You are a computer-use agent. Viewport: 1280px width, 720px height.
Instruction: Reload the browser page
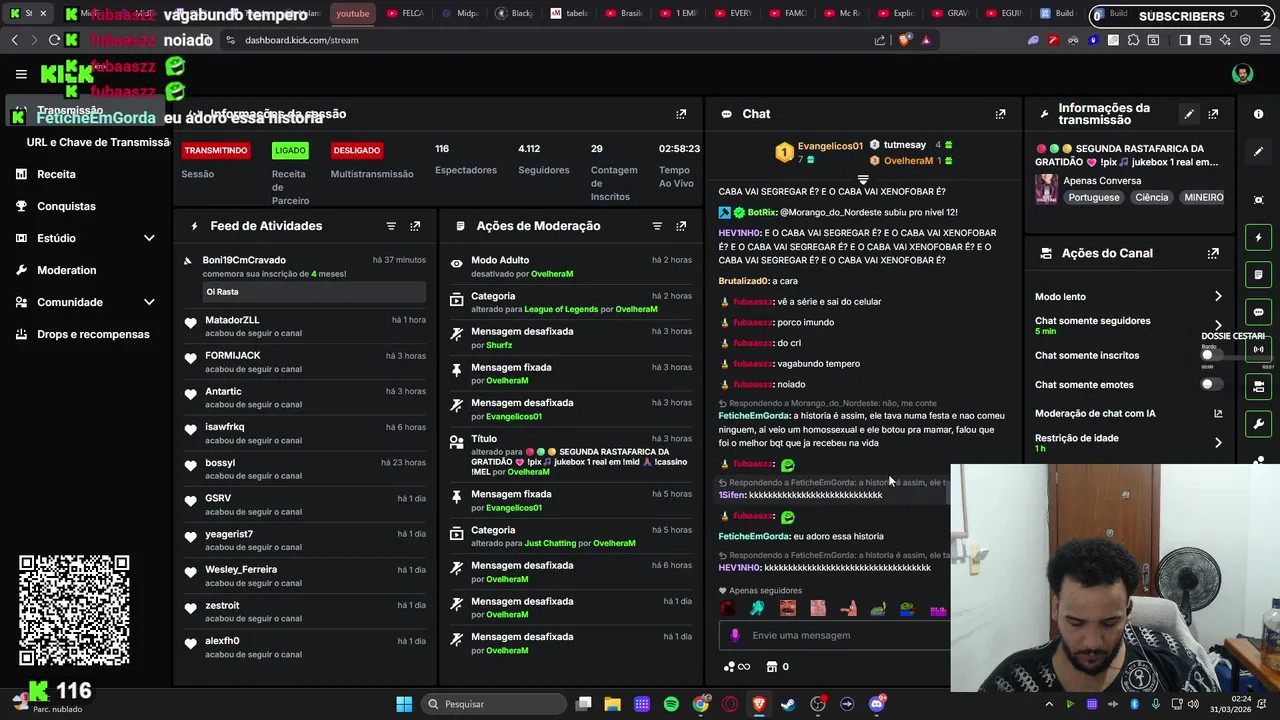[54, 40]
